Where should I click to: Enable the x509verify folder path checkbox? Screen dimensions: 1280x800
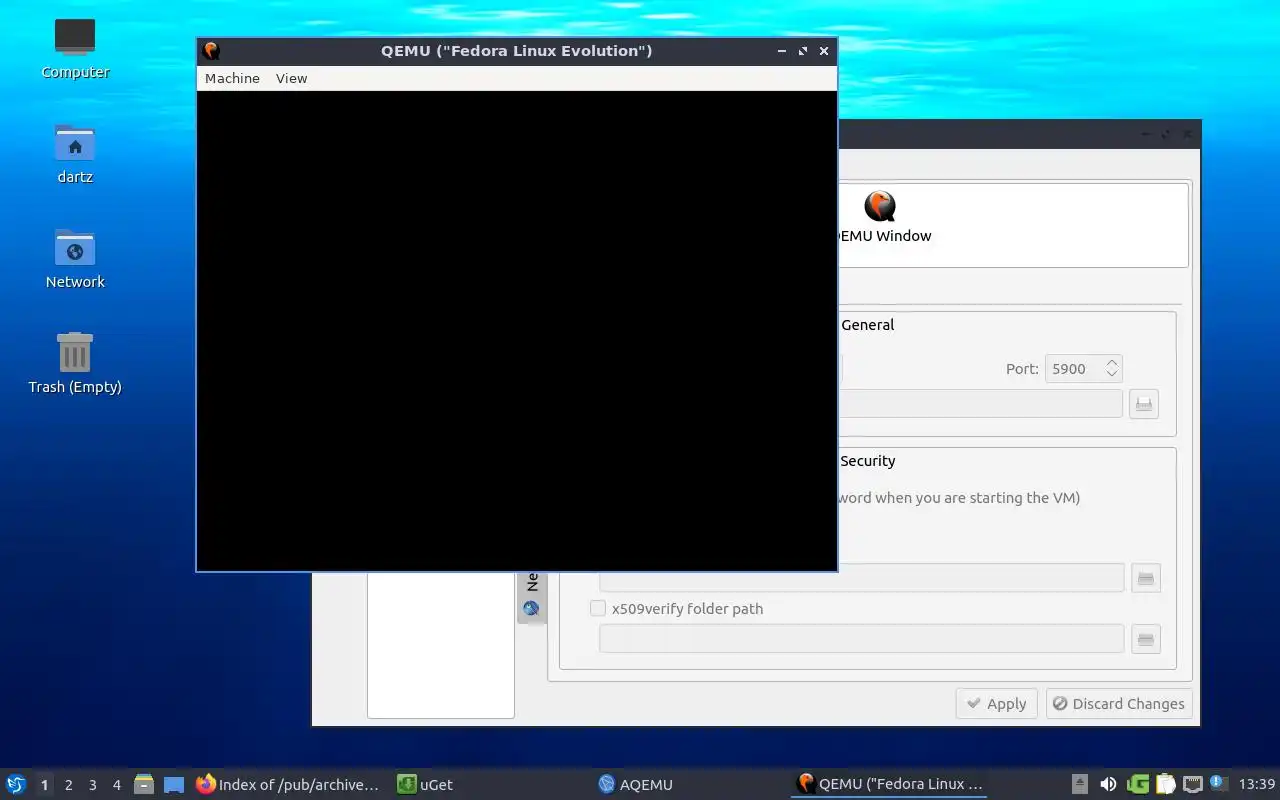(598, 608)
